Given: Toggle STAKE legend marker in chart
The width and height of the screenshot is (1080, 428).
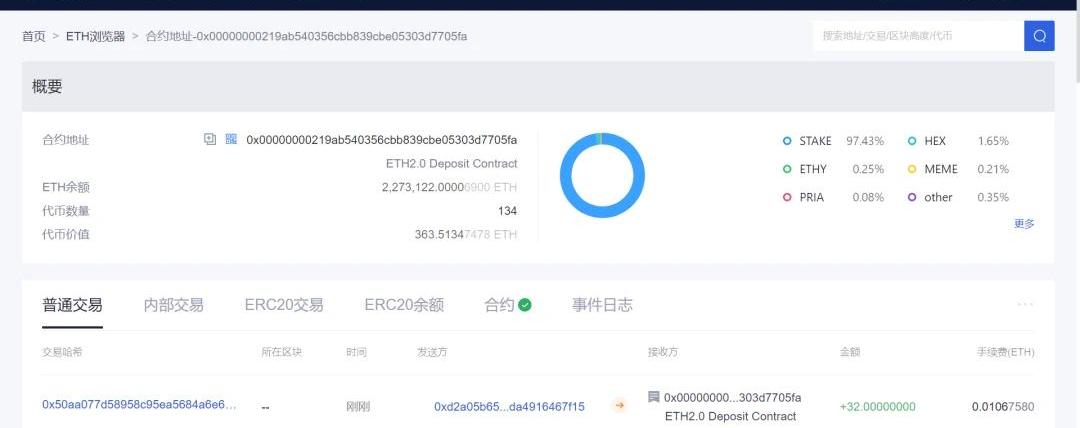Looking at the screenshot, I should pos(788,142).
